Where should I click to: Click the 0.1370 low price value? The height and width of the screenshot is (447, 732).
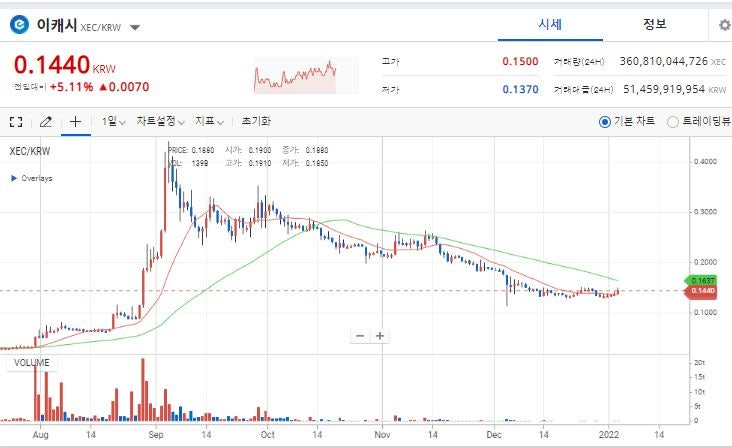click(x=520, y=90)
